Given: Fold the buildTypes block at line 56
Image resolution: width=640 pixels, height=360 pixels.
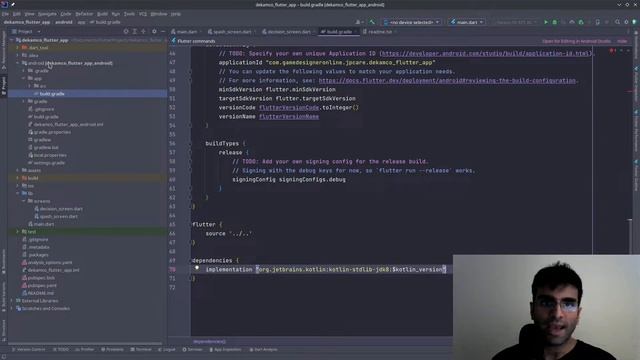Looking at the screenshot, I should click(x=190, y=144).
